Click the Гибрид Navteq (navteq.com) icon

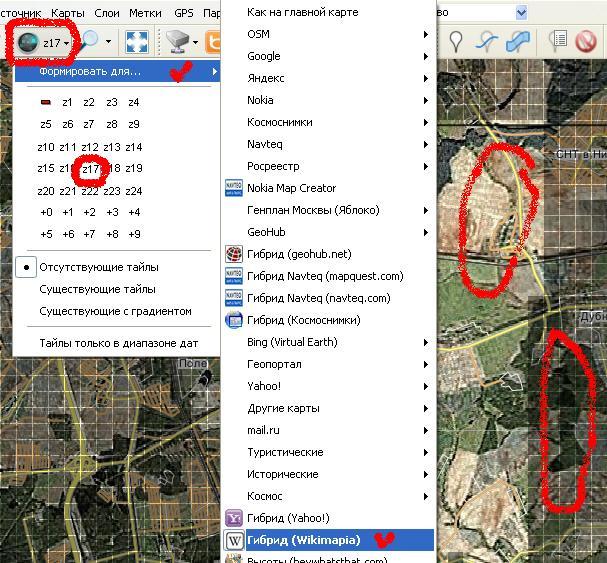[234, 298]
